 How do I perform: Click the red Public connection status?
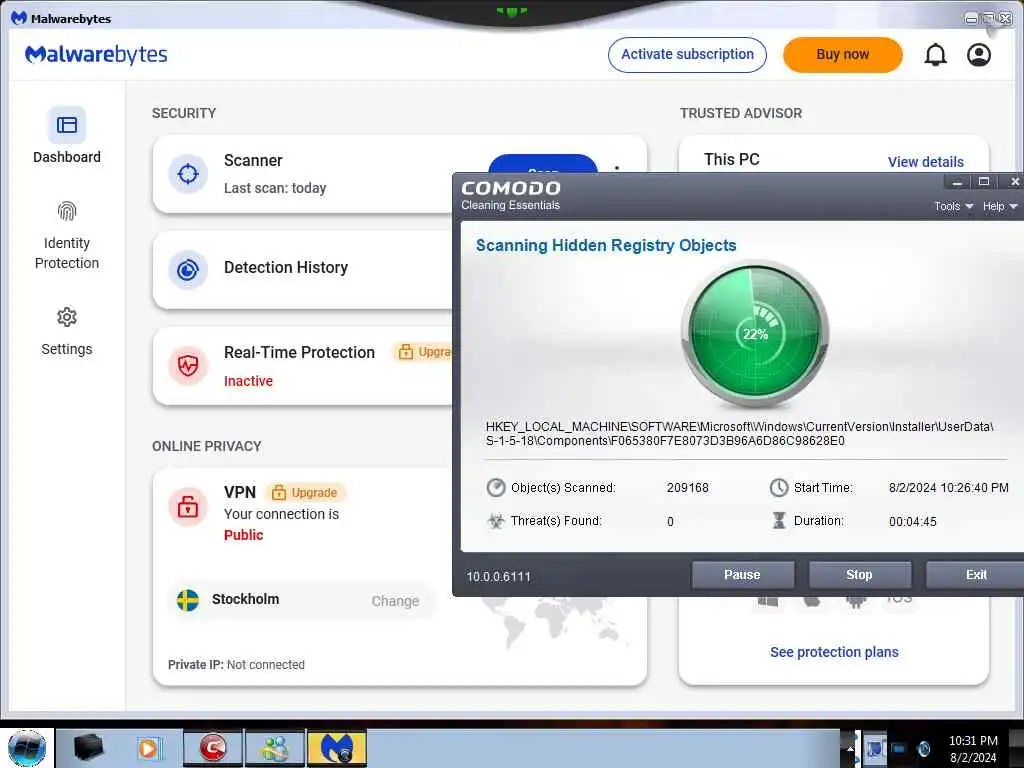(x=244, y=535)
